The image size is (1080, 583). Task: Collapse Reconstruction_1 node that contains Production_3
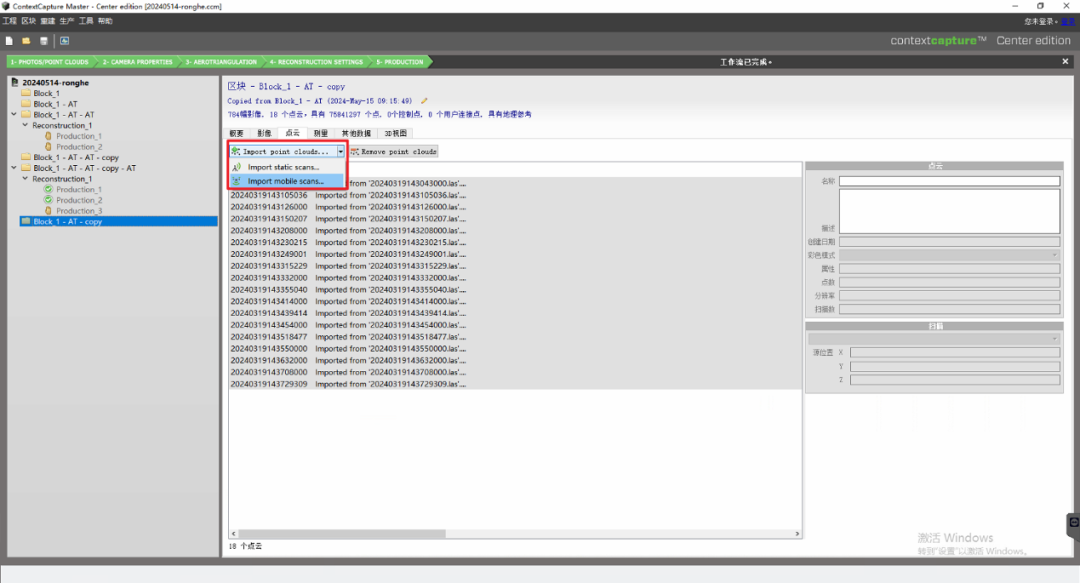25,178
